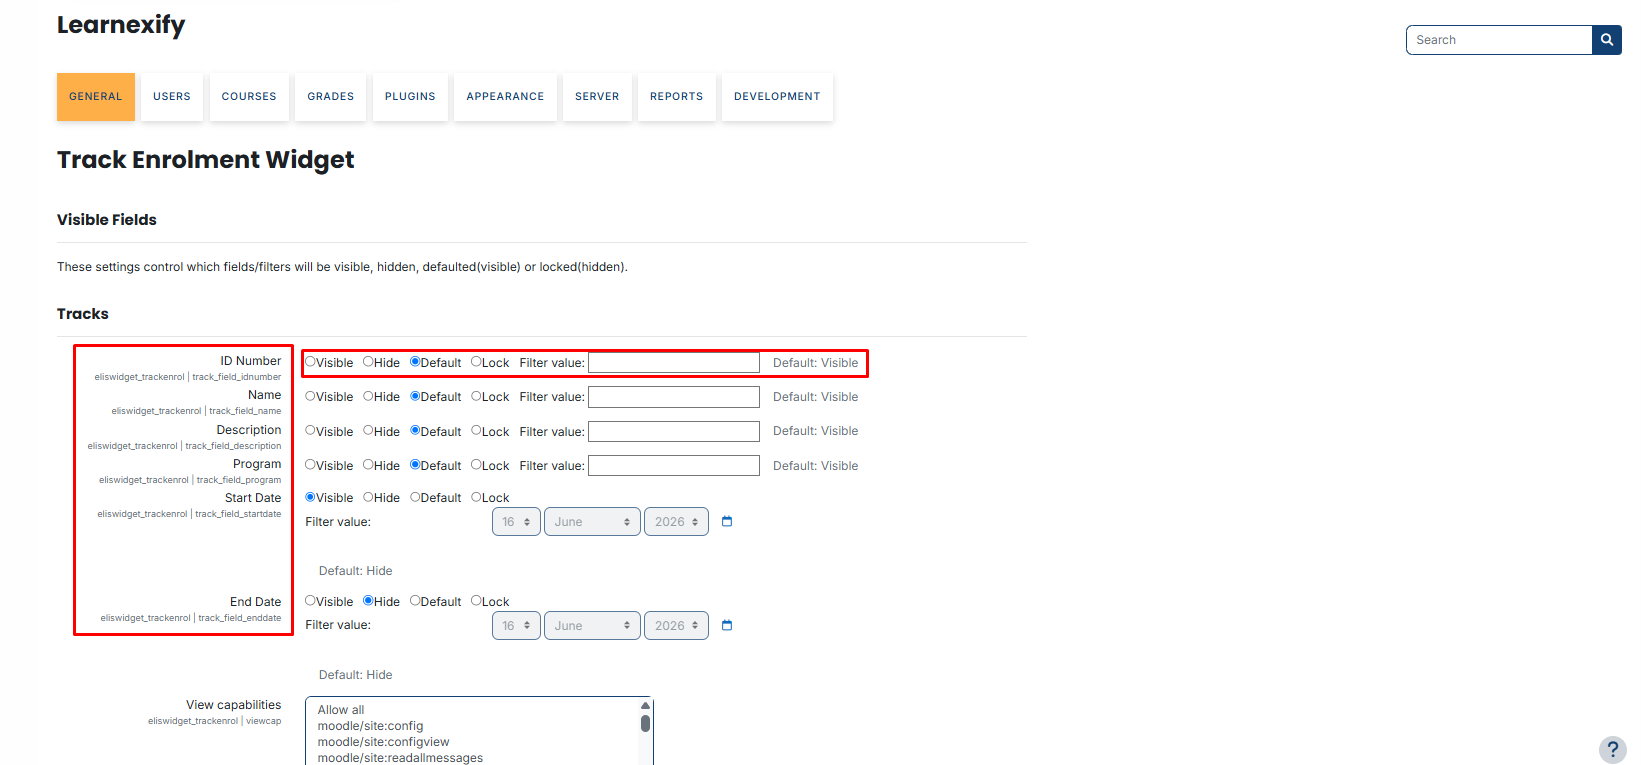Open Start Date calendar picker icon
This screenshot has width=1641, height=765.
[x=727, y=522]
